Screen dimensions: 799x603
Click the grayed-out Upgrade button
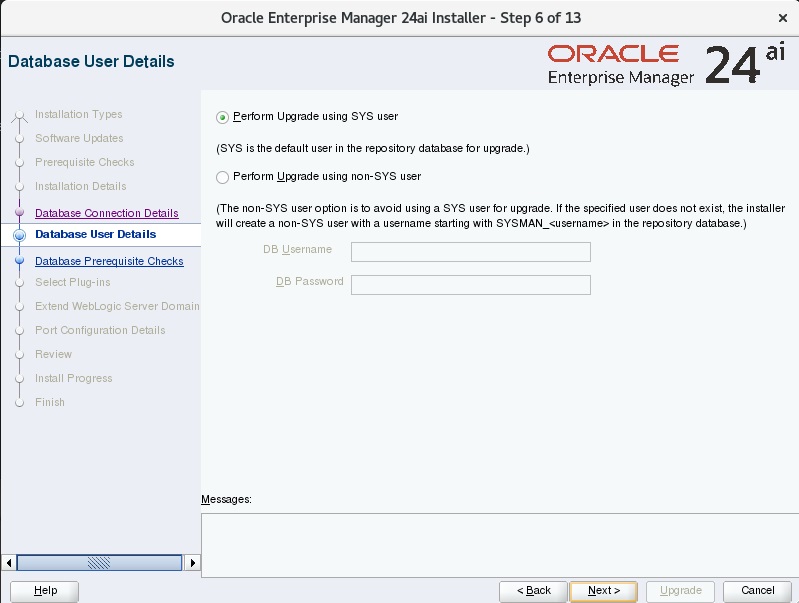click(x=680, y=591)
